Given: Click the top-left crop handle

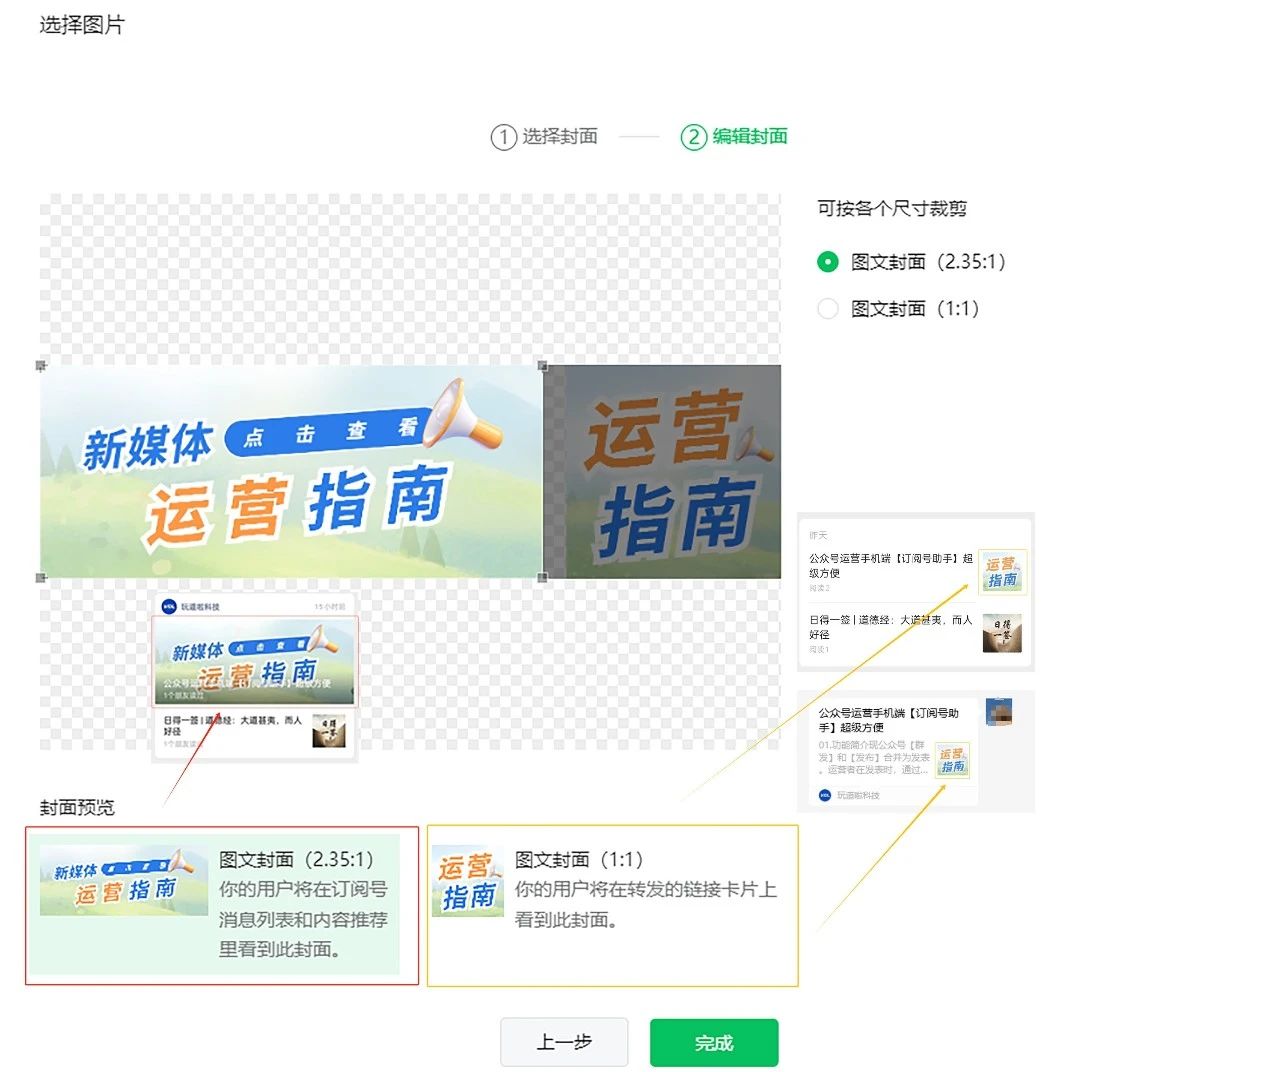Looking at the screenshot, I should point(41,366).
